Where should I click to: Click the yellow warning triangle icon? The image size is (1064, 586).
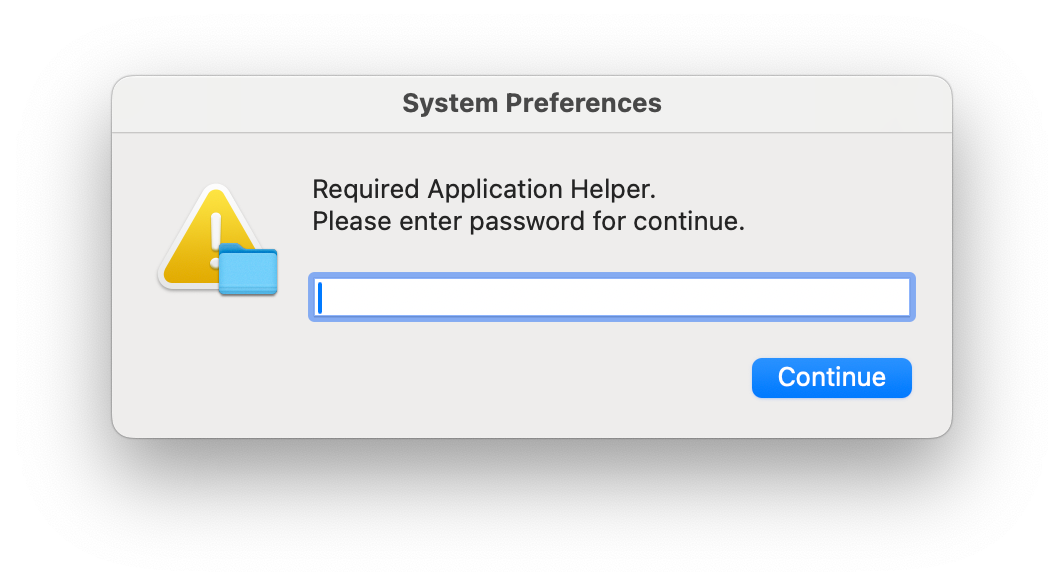212,237
